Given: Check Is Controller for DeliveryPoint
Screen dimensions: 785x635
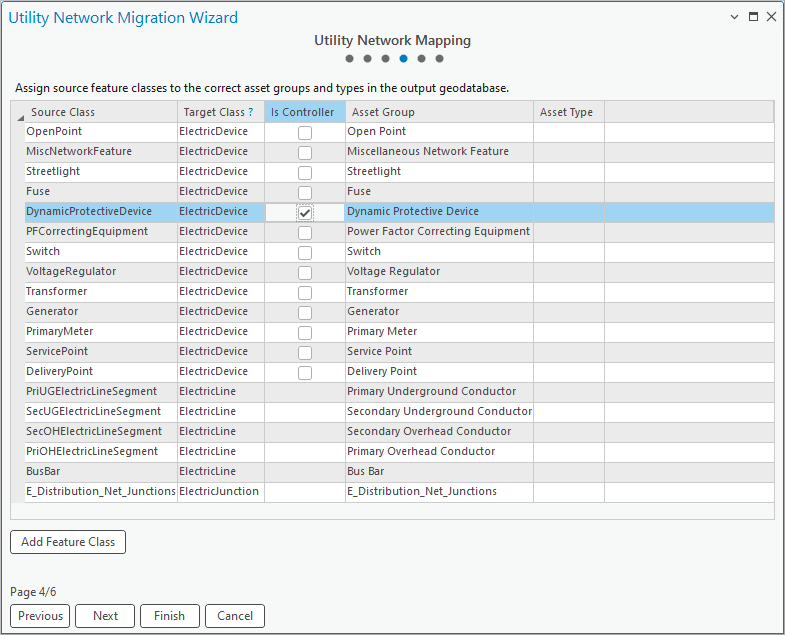Looking at the screenshot, I should [x=305, y=373].
